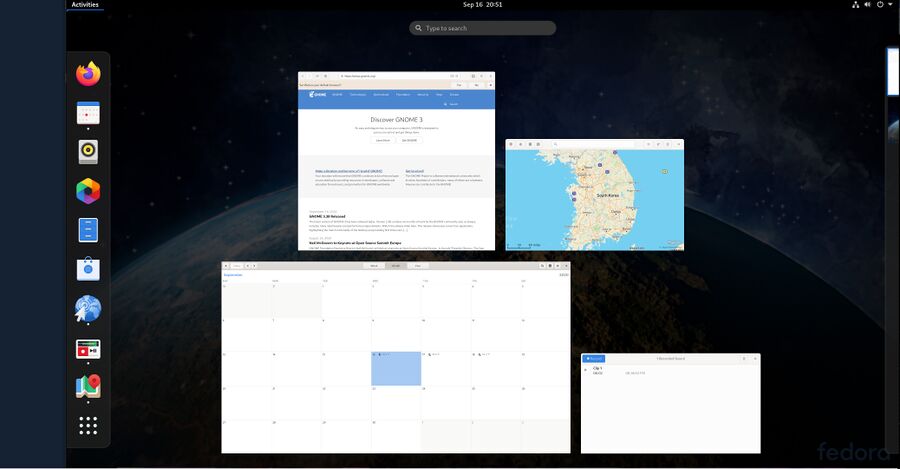900x469 pixels.
Task: Select the Clip 1 row in Sound Recorder
Action: point(670,371)
